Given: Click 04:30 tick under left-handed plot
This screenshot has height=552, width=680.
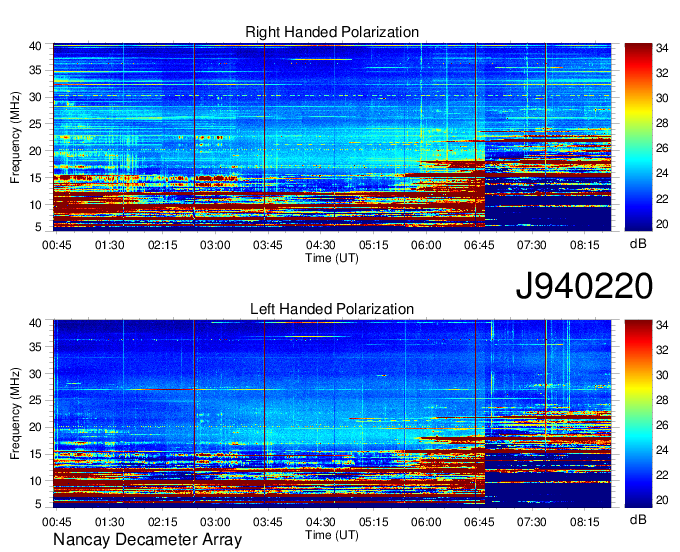Looking at the screenshot, I should pyautogui.click(x=320, y=522).
